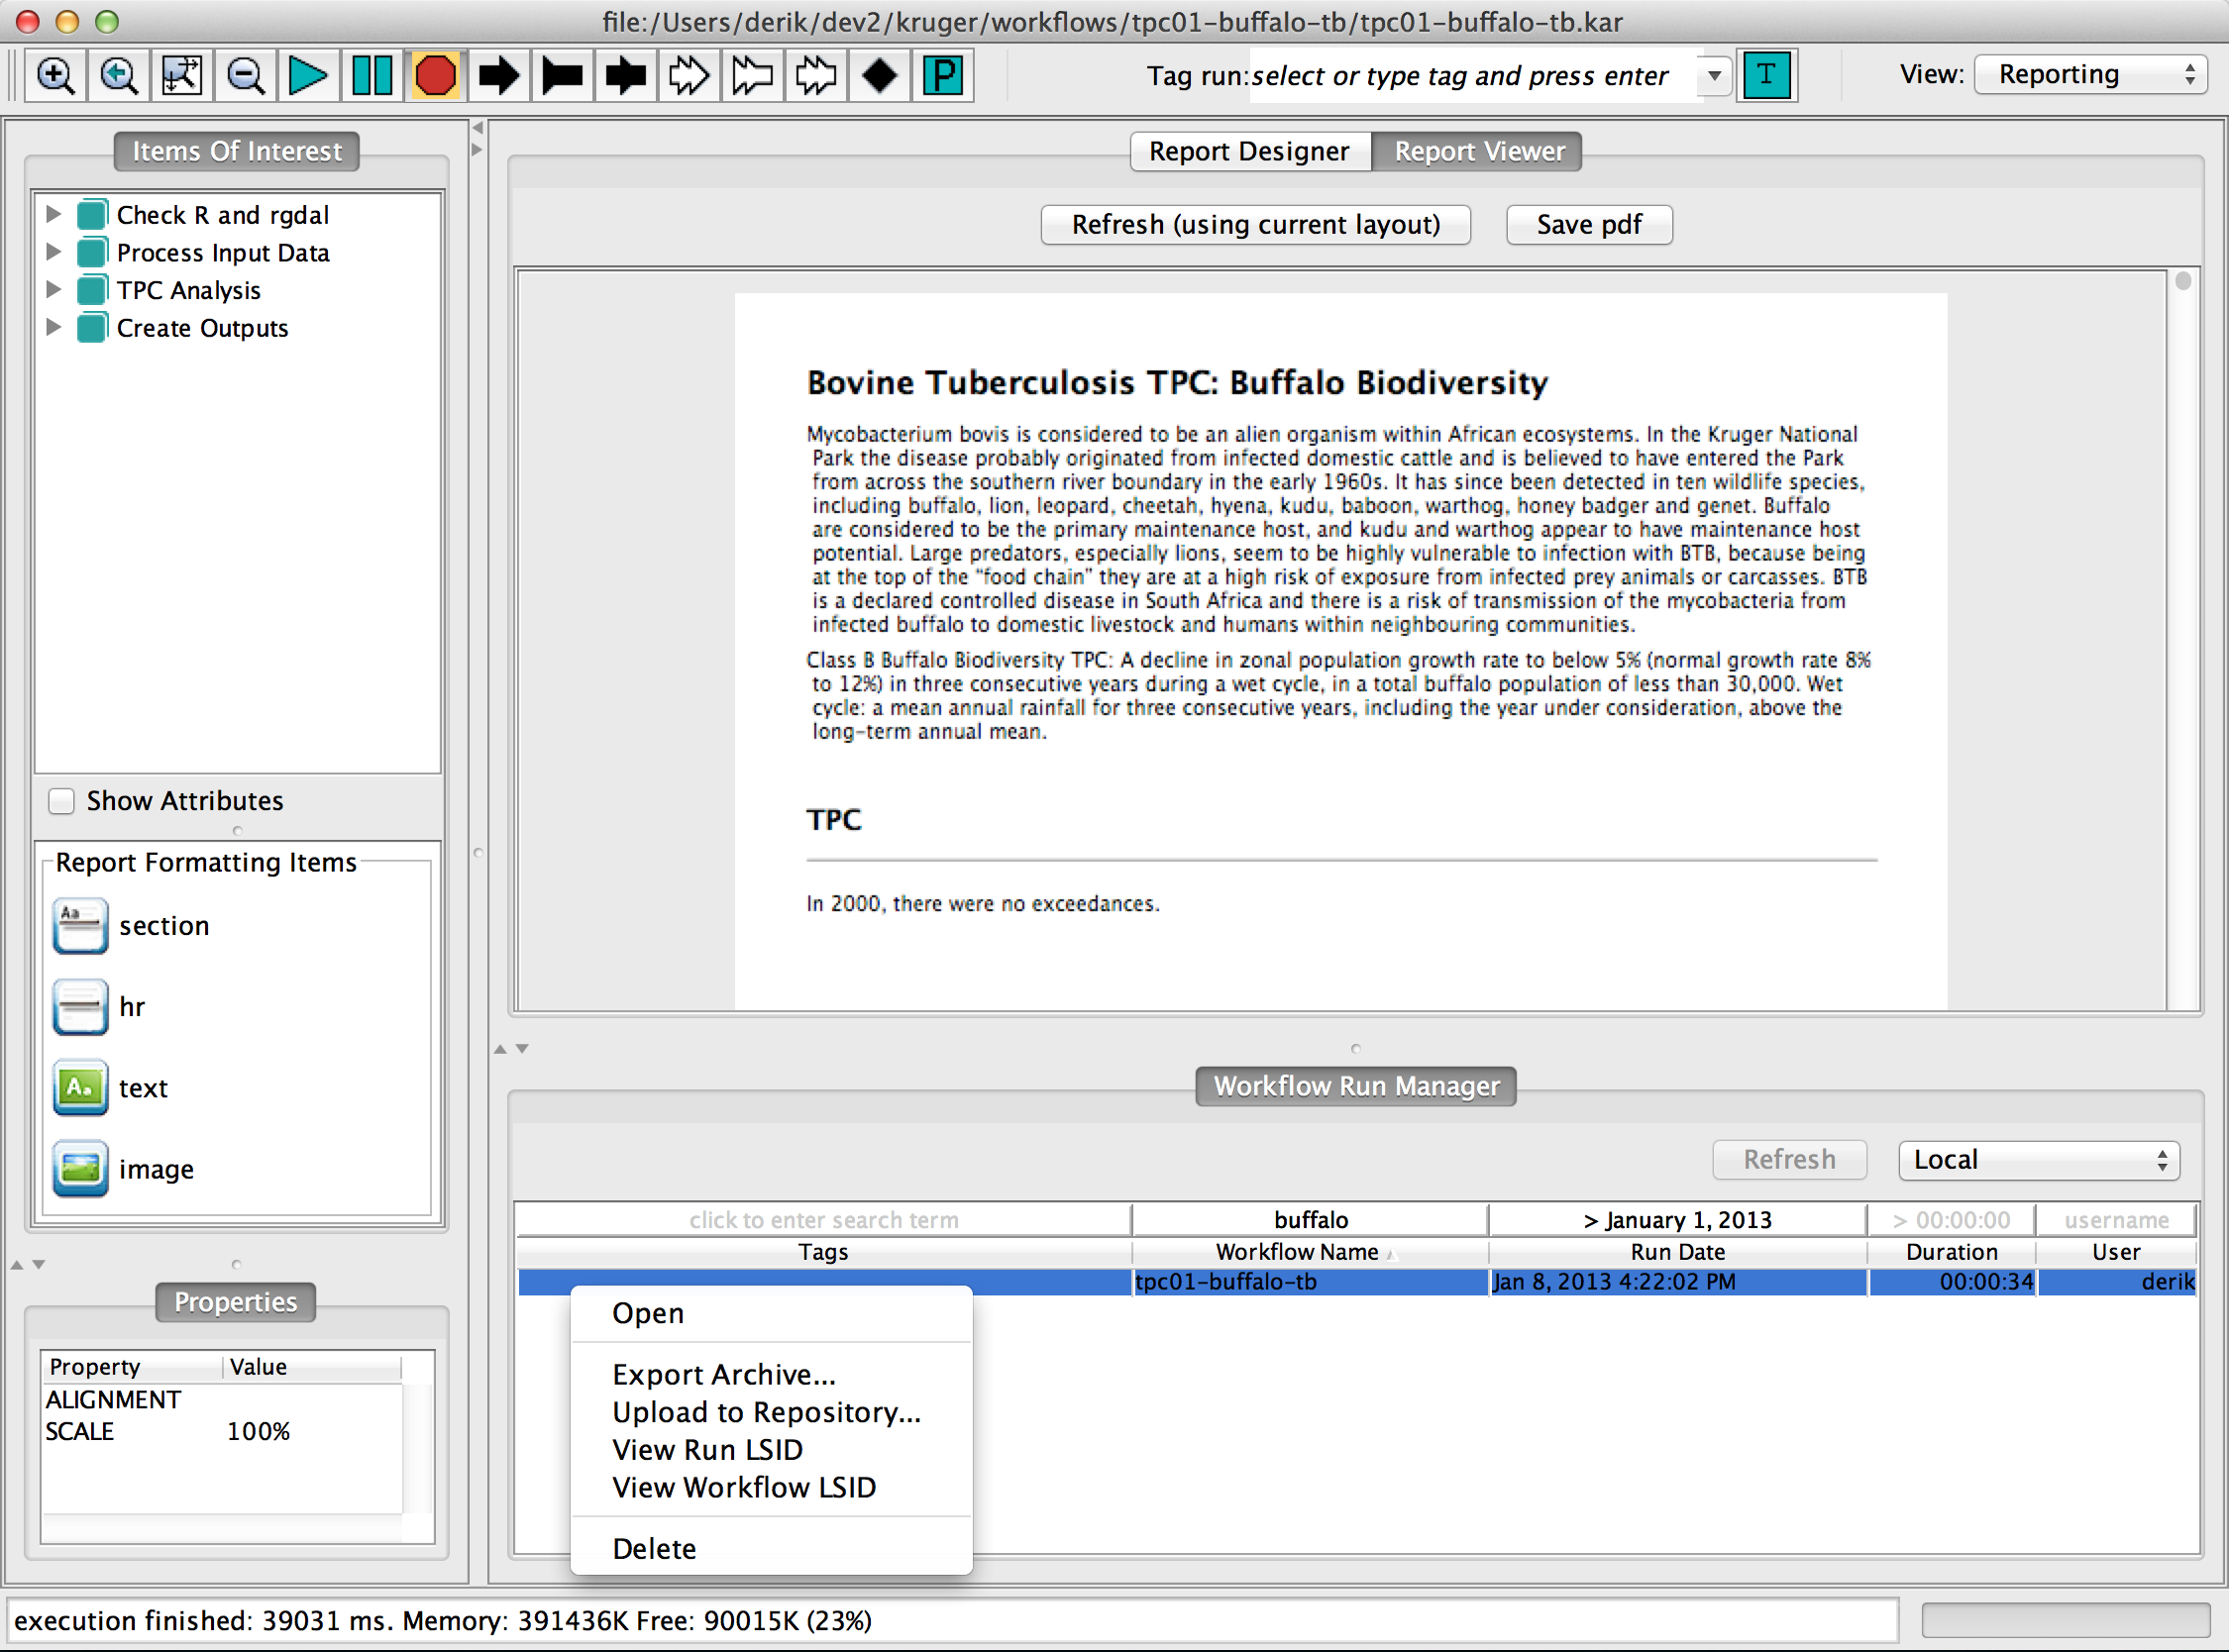Click the Step Forward arrow icon
This screenshot has width=2229, height=1652.
click(498, 73)
